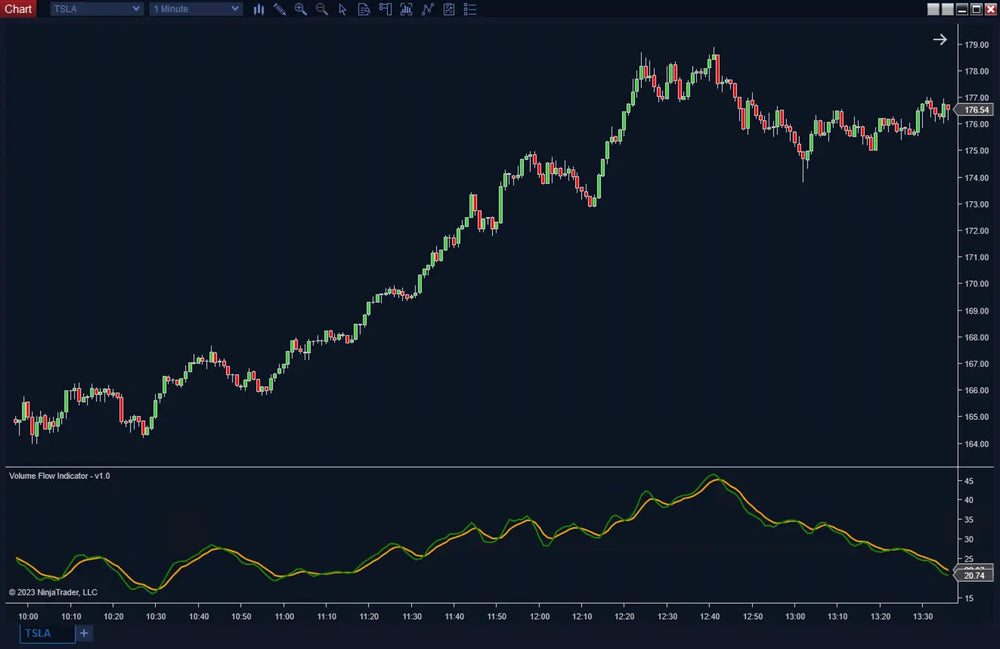The image size is (1000, 649).
Task: Click the 176.54 current price marker
Action: pos(975,110)
